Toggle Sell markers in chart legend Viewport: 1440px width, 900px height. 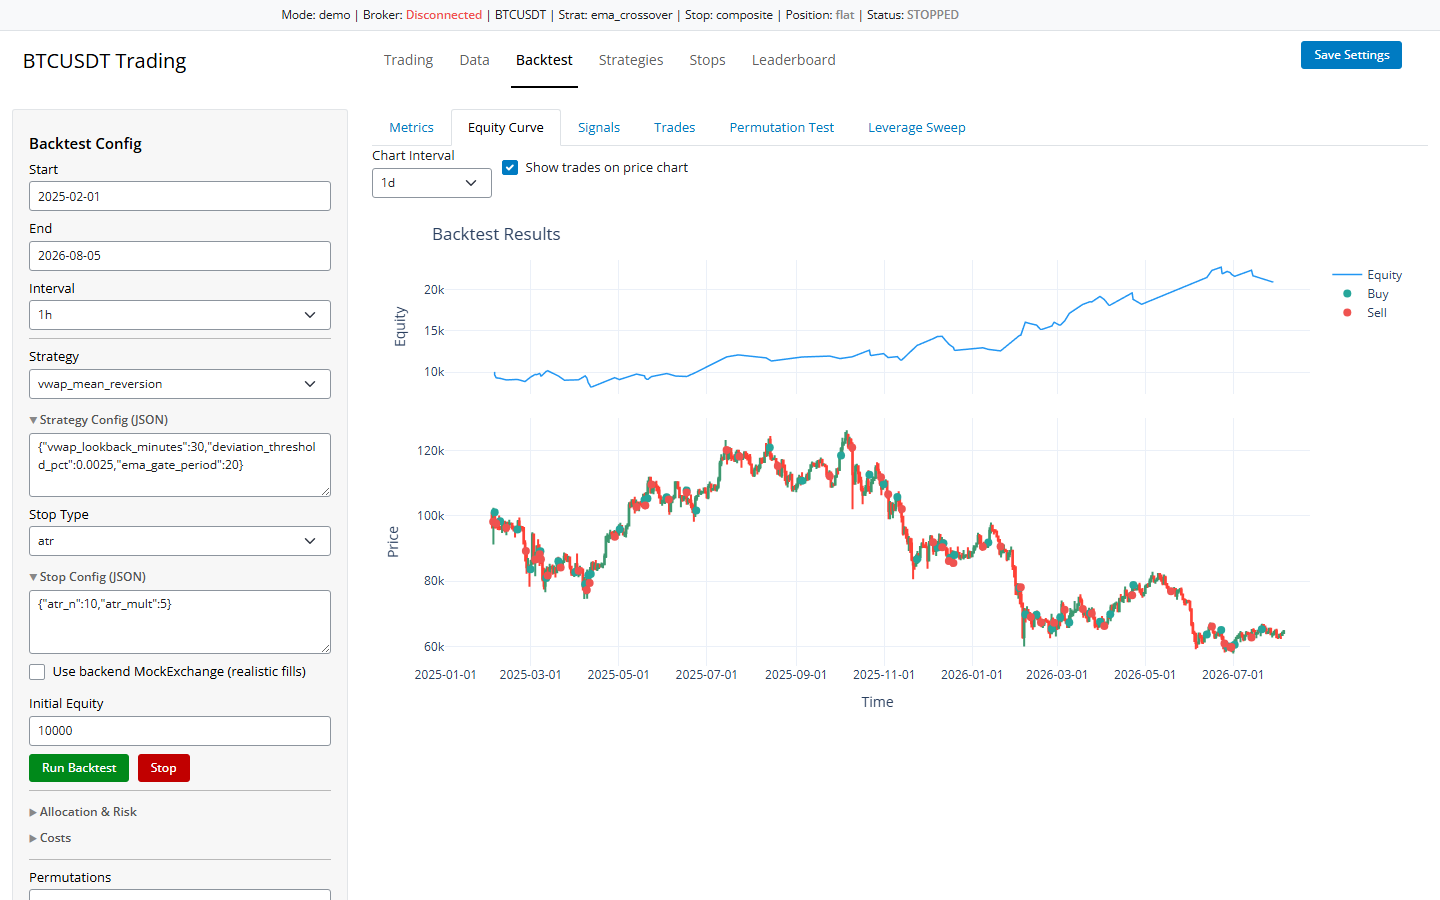click(1367, 313)
